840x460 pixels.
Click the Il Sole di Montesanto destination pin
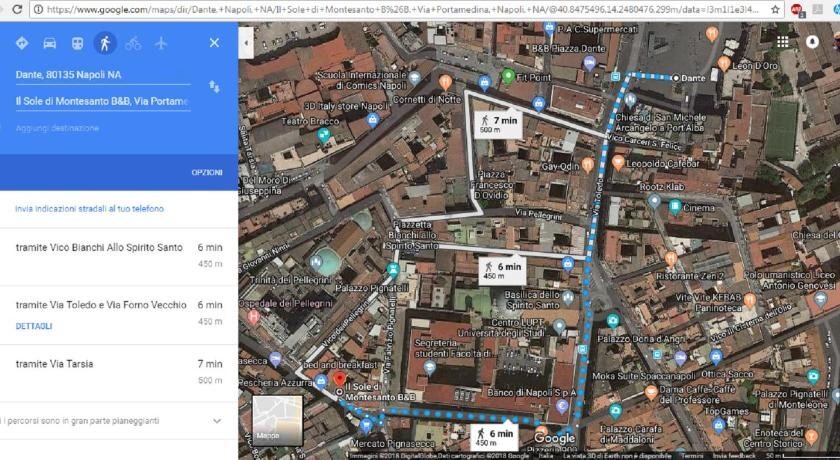pyautogui.click(x=340, y=383)
